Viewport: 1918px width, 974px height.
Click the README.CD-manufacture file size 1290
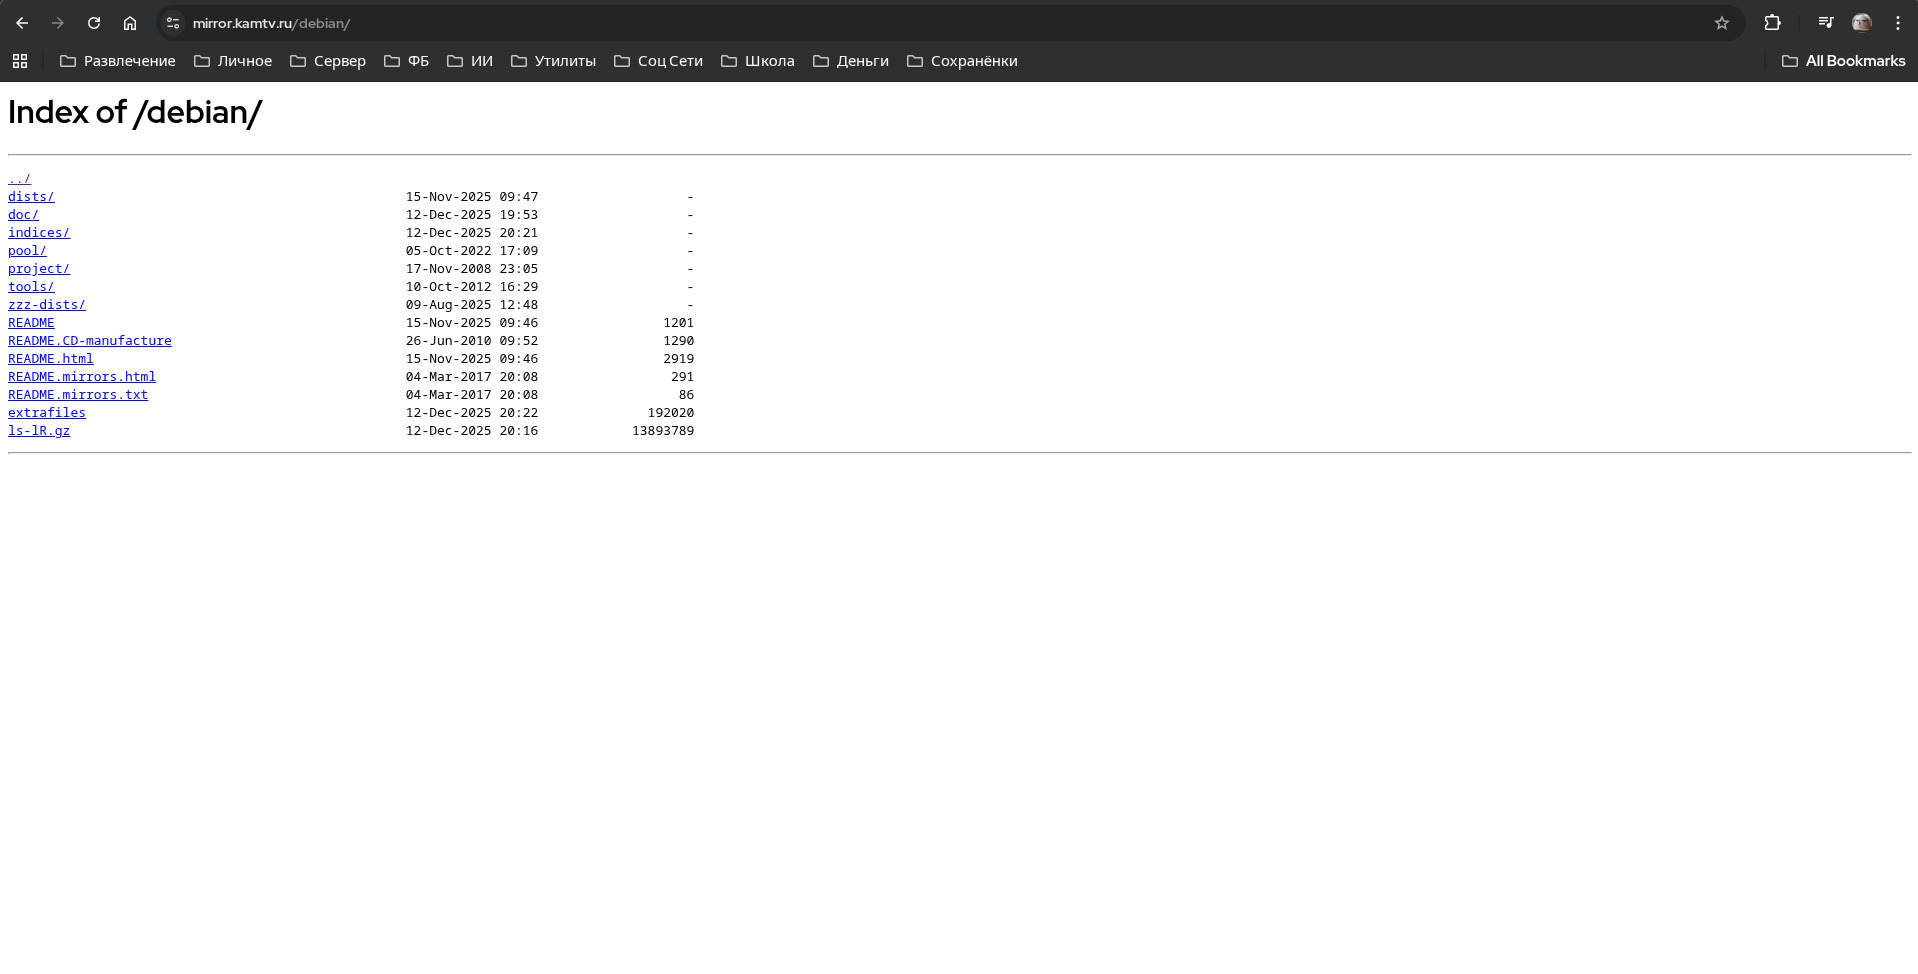tap(679, 341)
